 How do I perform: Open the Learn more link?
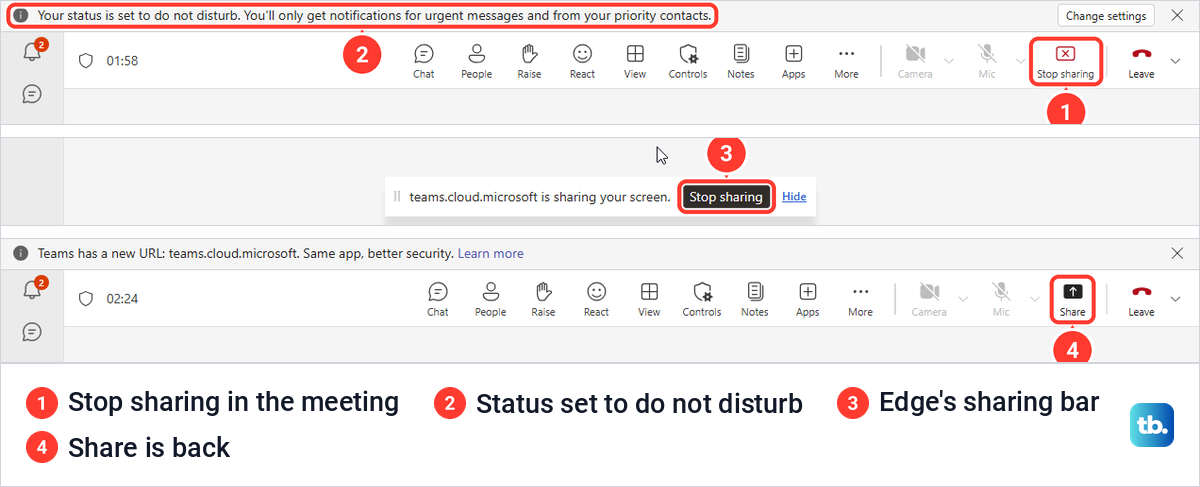pyautogui.click(x=490, y=254)
